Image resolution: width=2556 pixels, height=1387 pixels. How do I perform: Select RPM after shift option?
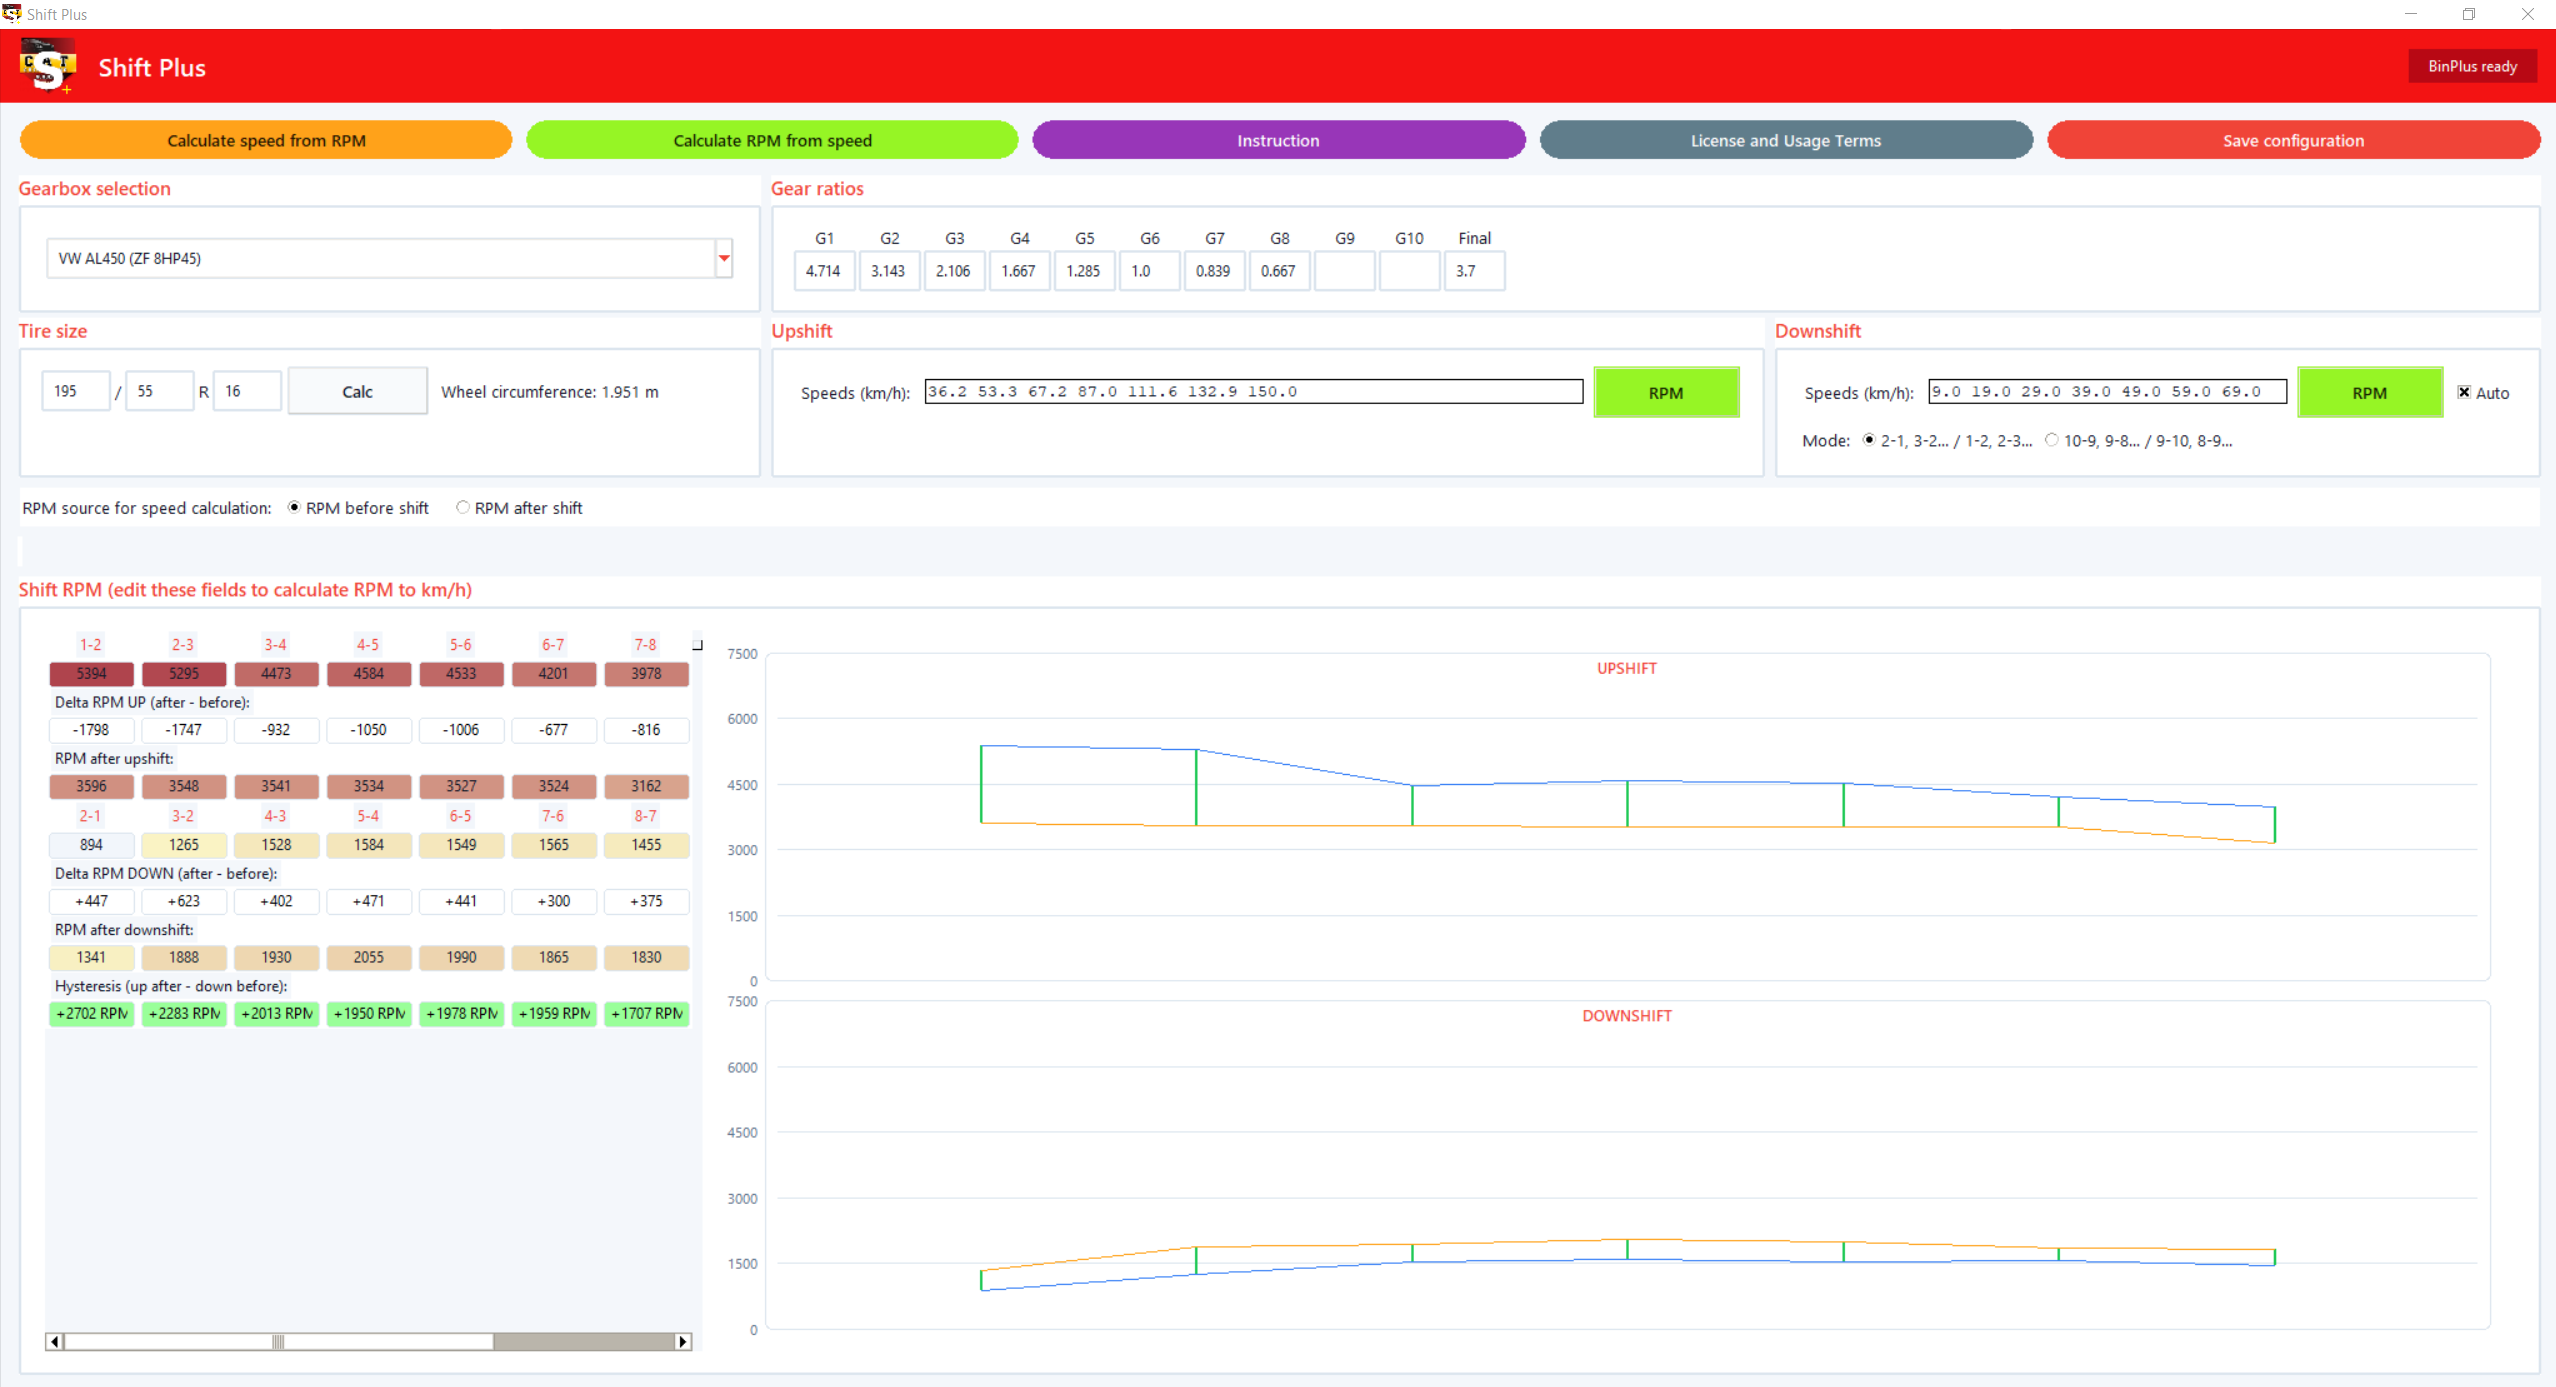coord(463,507)
